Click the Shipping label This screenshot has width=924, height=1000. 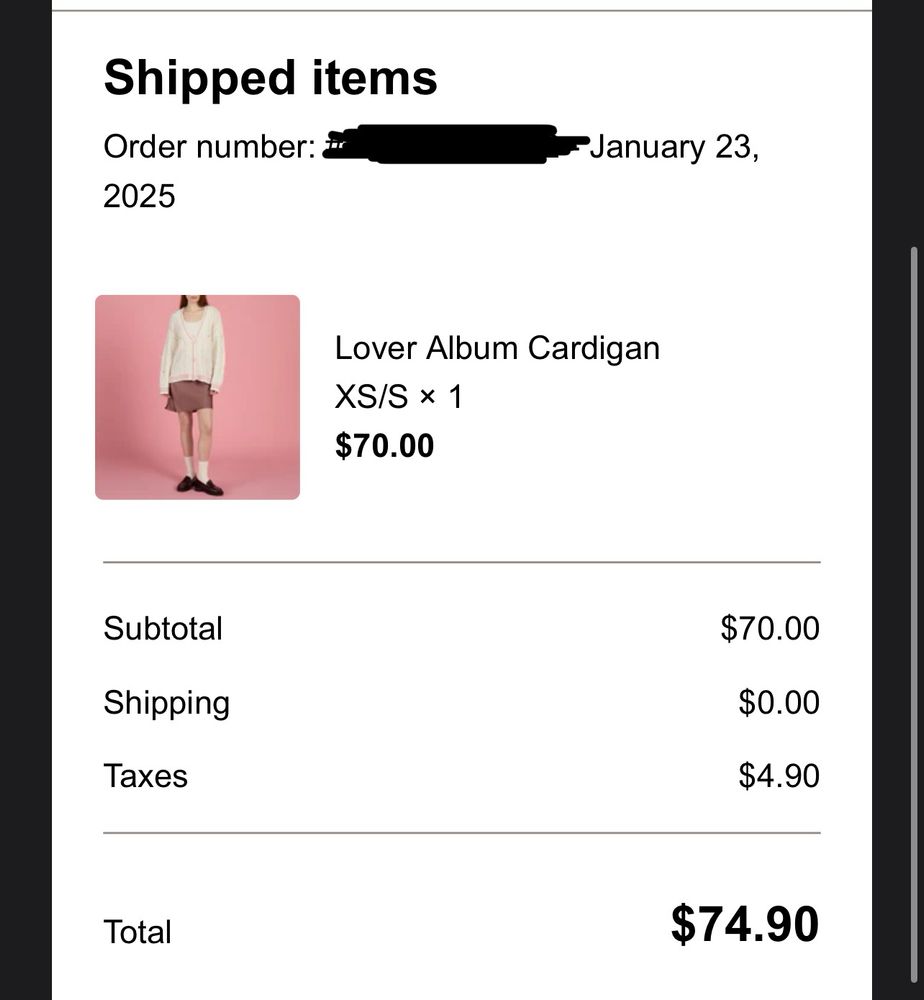pos(166,703)
